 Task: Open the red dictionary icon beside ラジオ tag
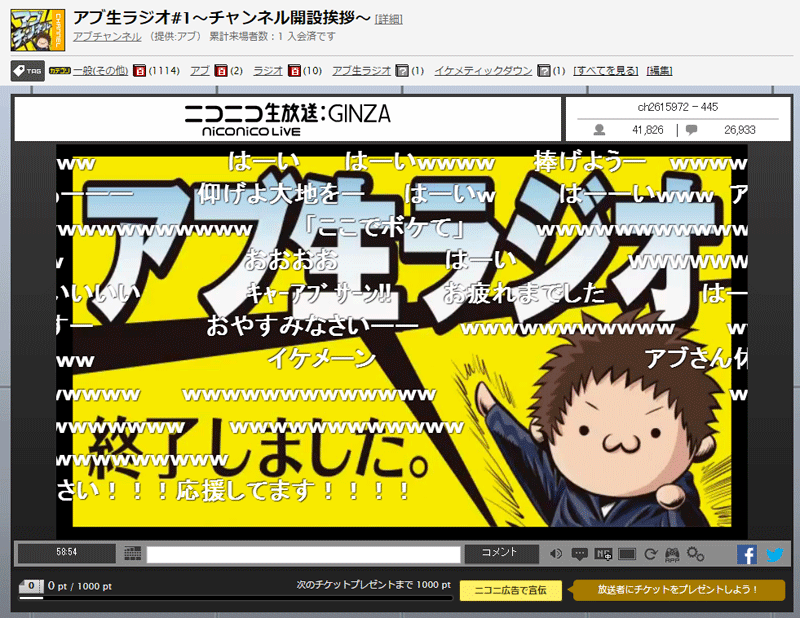point(294,71)
